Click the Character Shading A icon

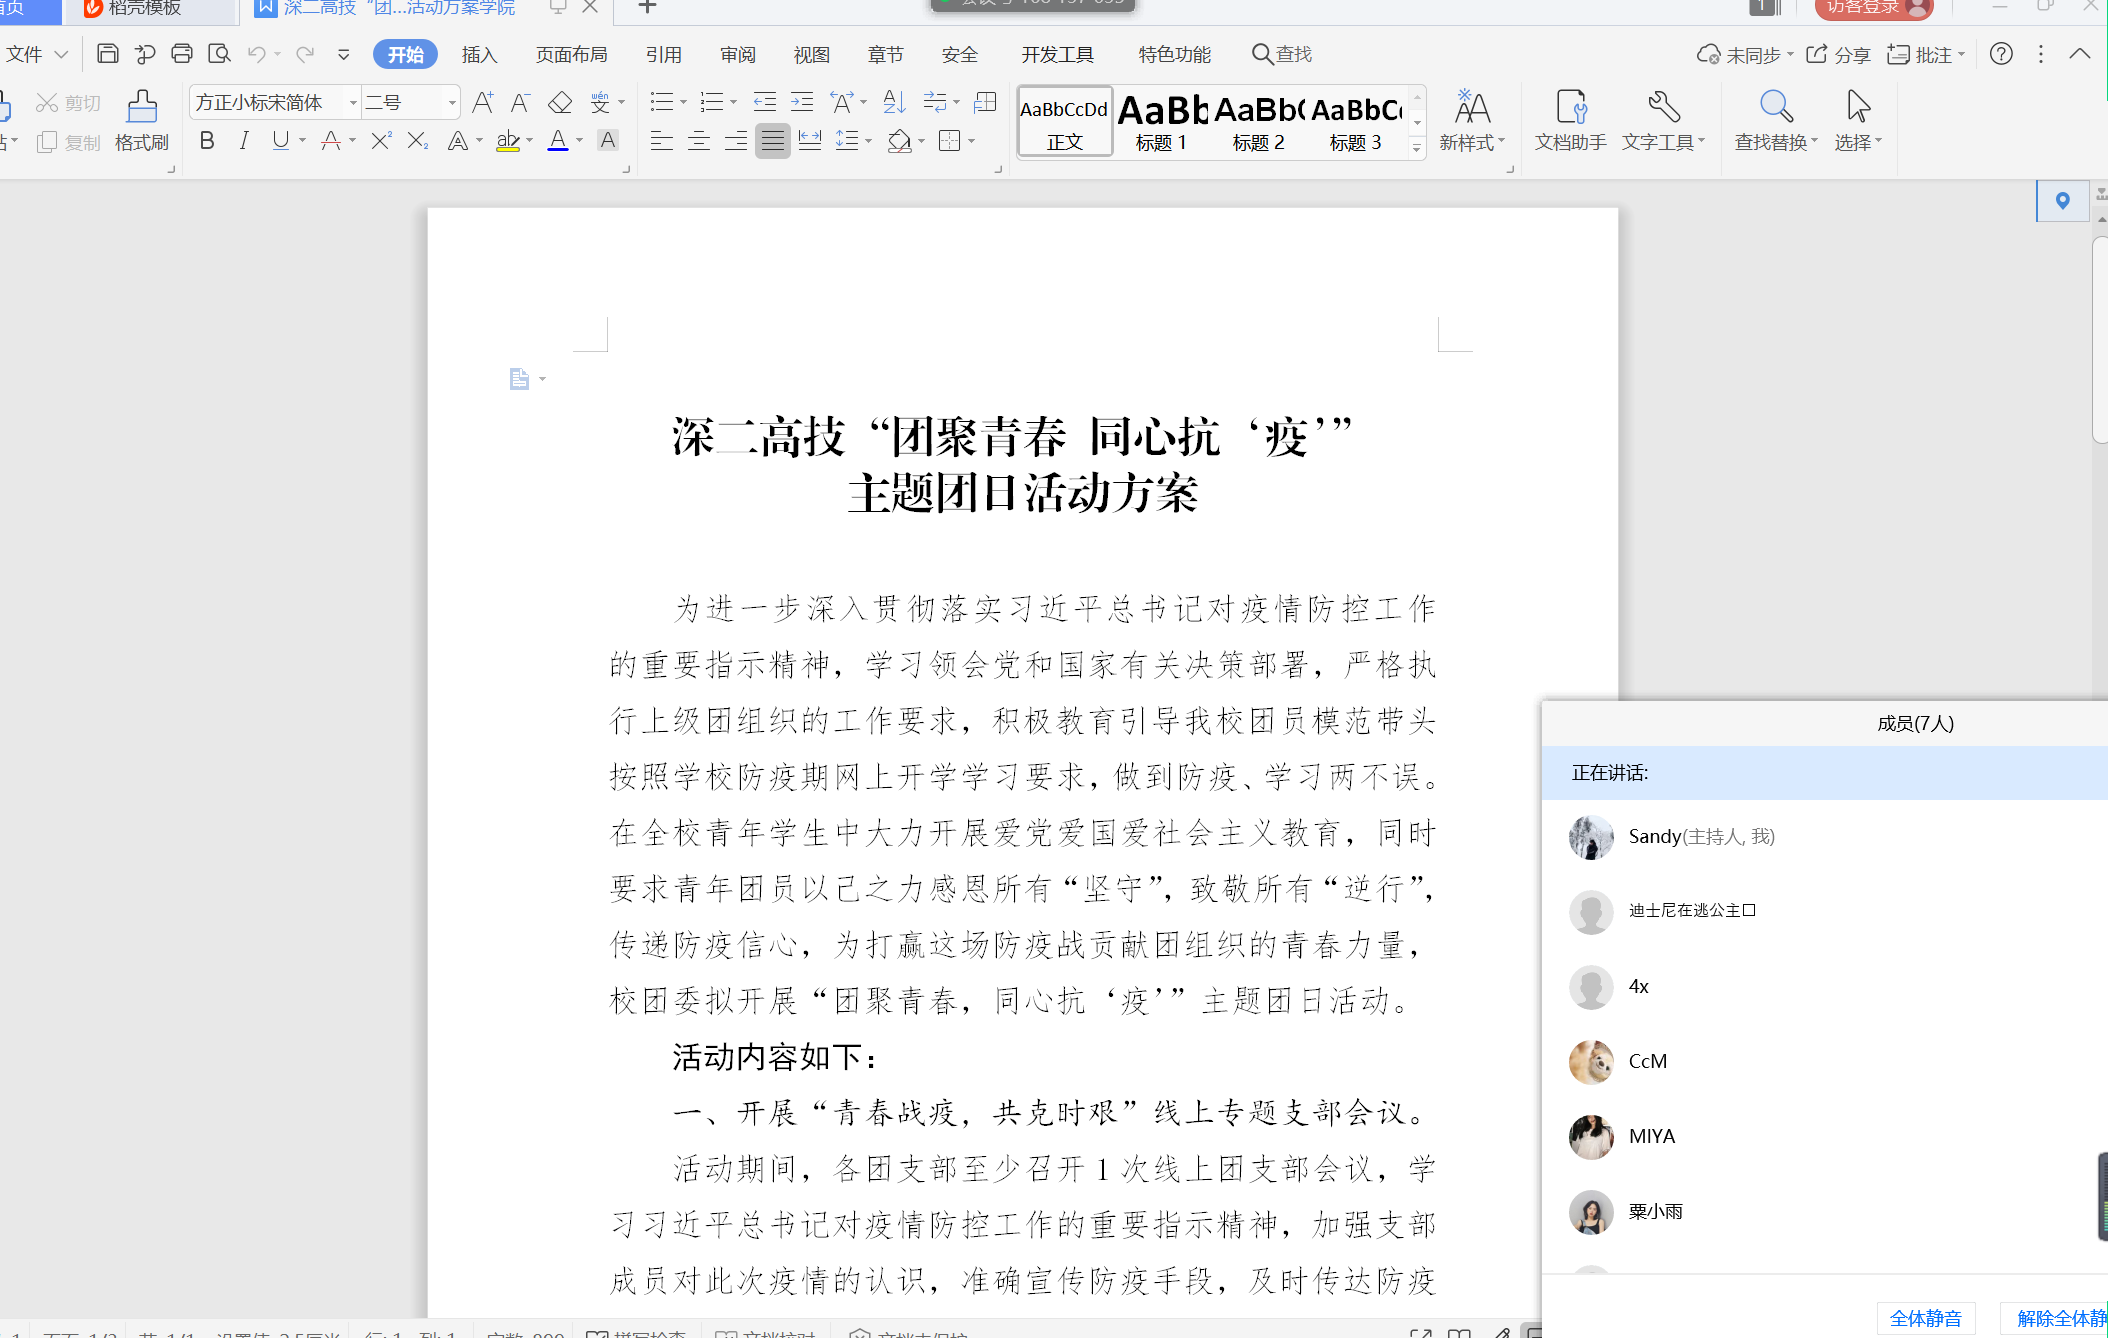[x=608, y=141]
